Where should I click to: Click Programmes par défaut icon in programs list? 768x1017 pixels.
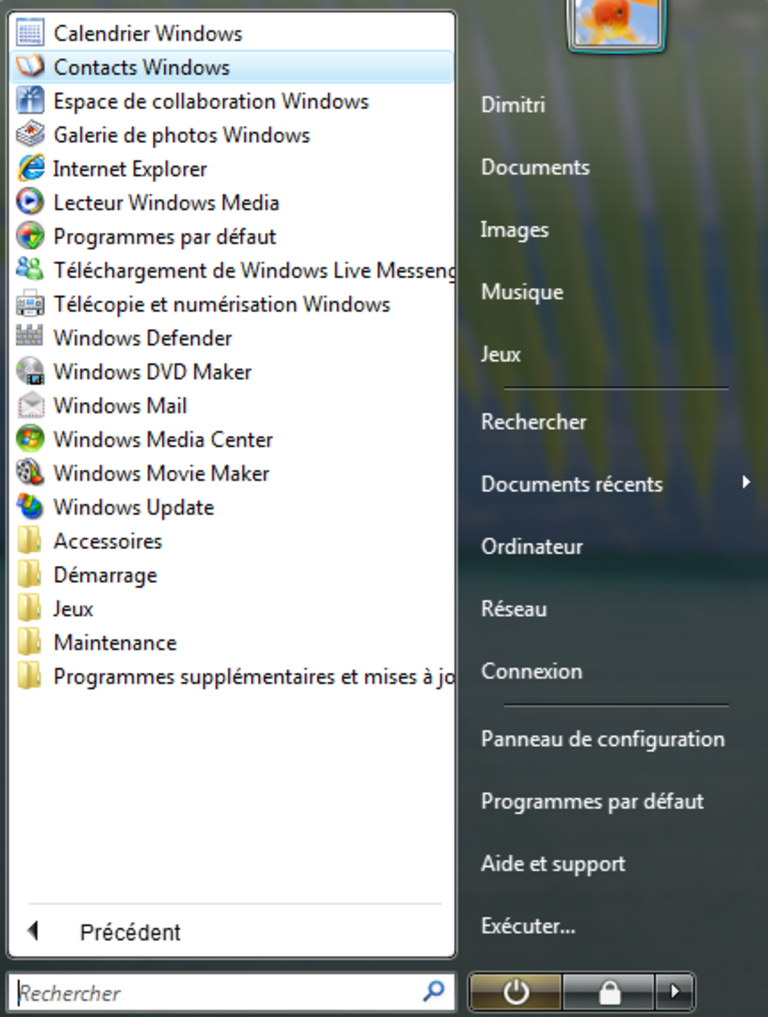tap(30, 236)
